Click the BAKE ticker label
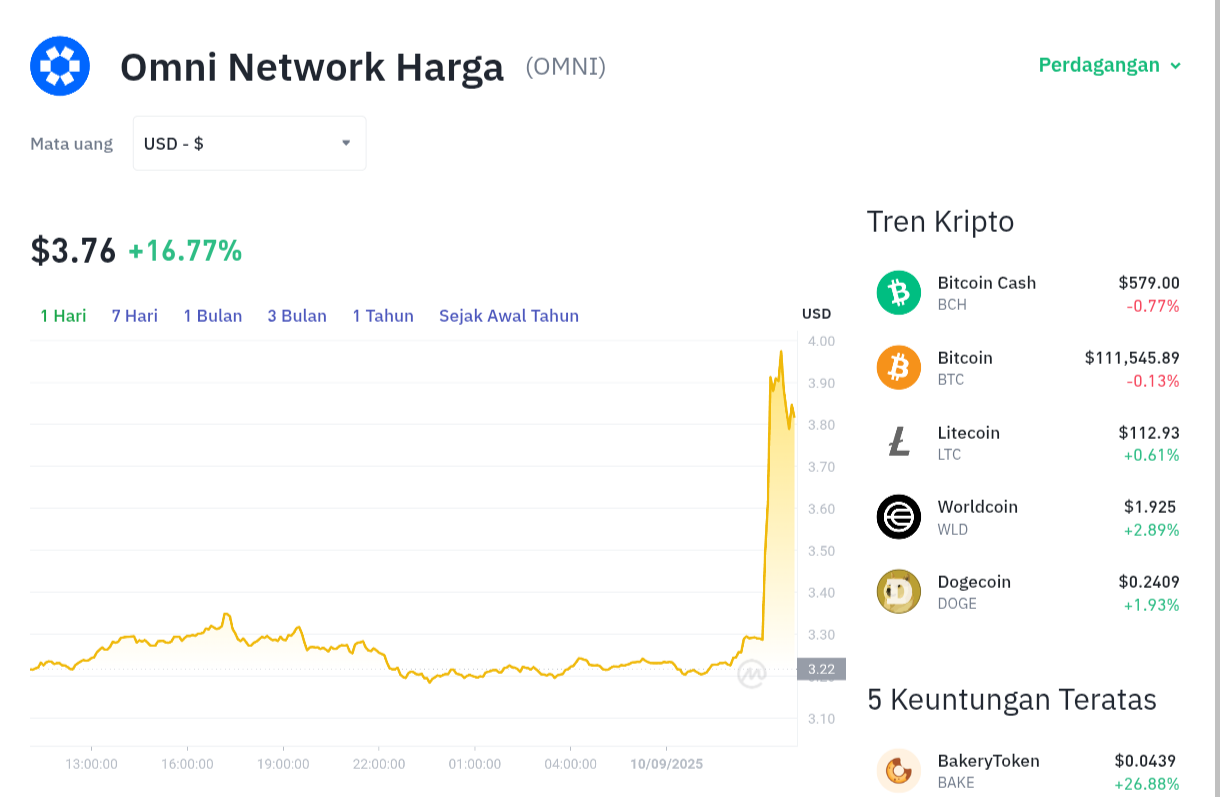1220x797 pixels. click(x=956, y=782)
